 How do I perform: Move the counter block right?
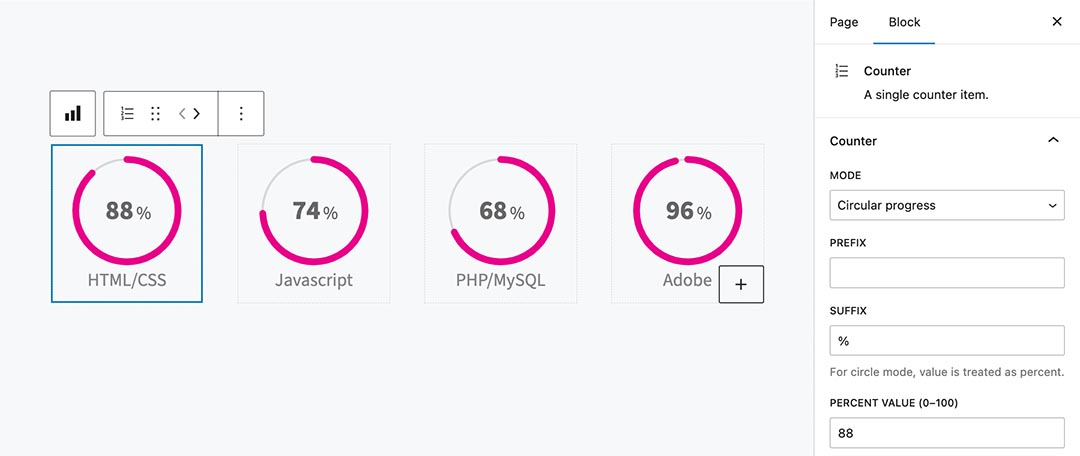(x=197, y=114)
